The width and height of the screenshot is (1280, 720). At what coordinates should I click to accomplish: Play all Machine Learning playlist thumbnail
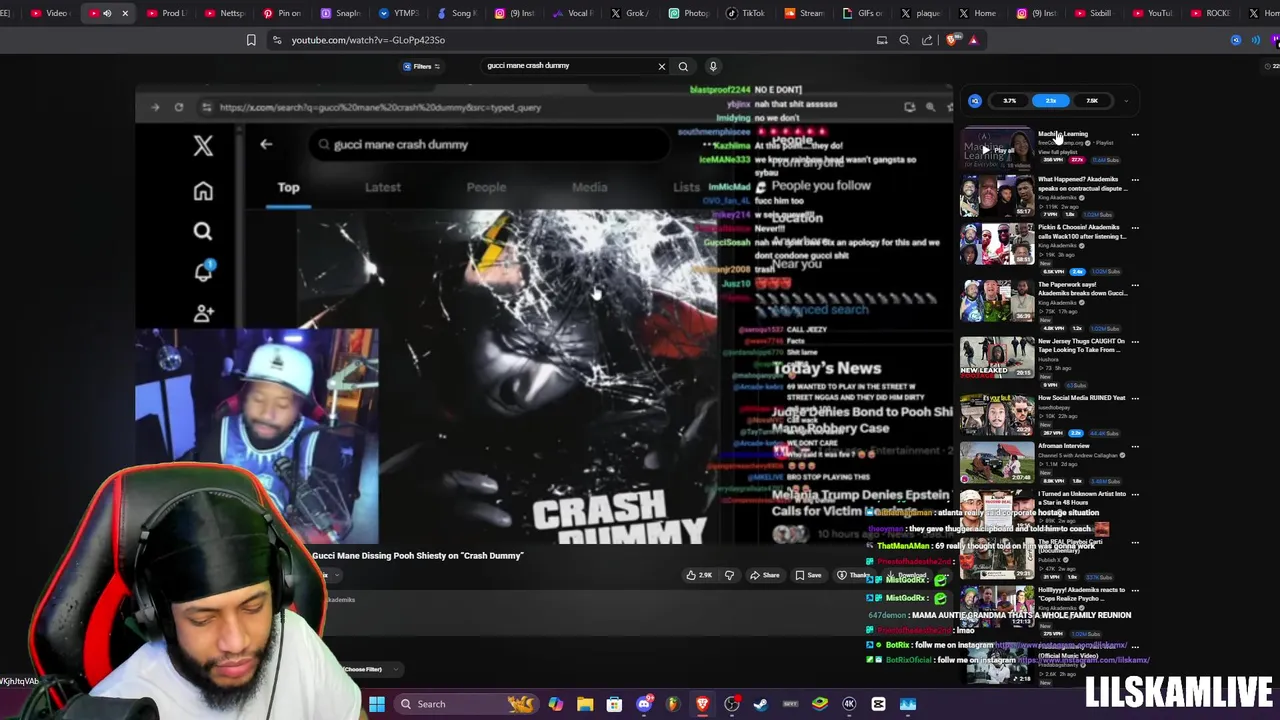997,148
